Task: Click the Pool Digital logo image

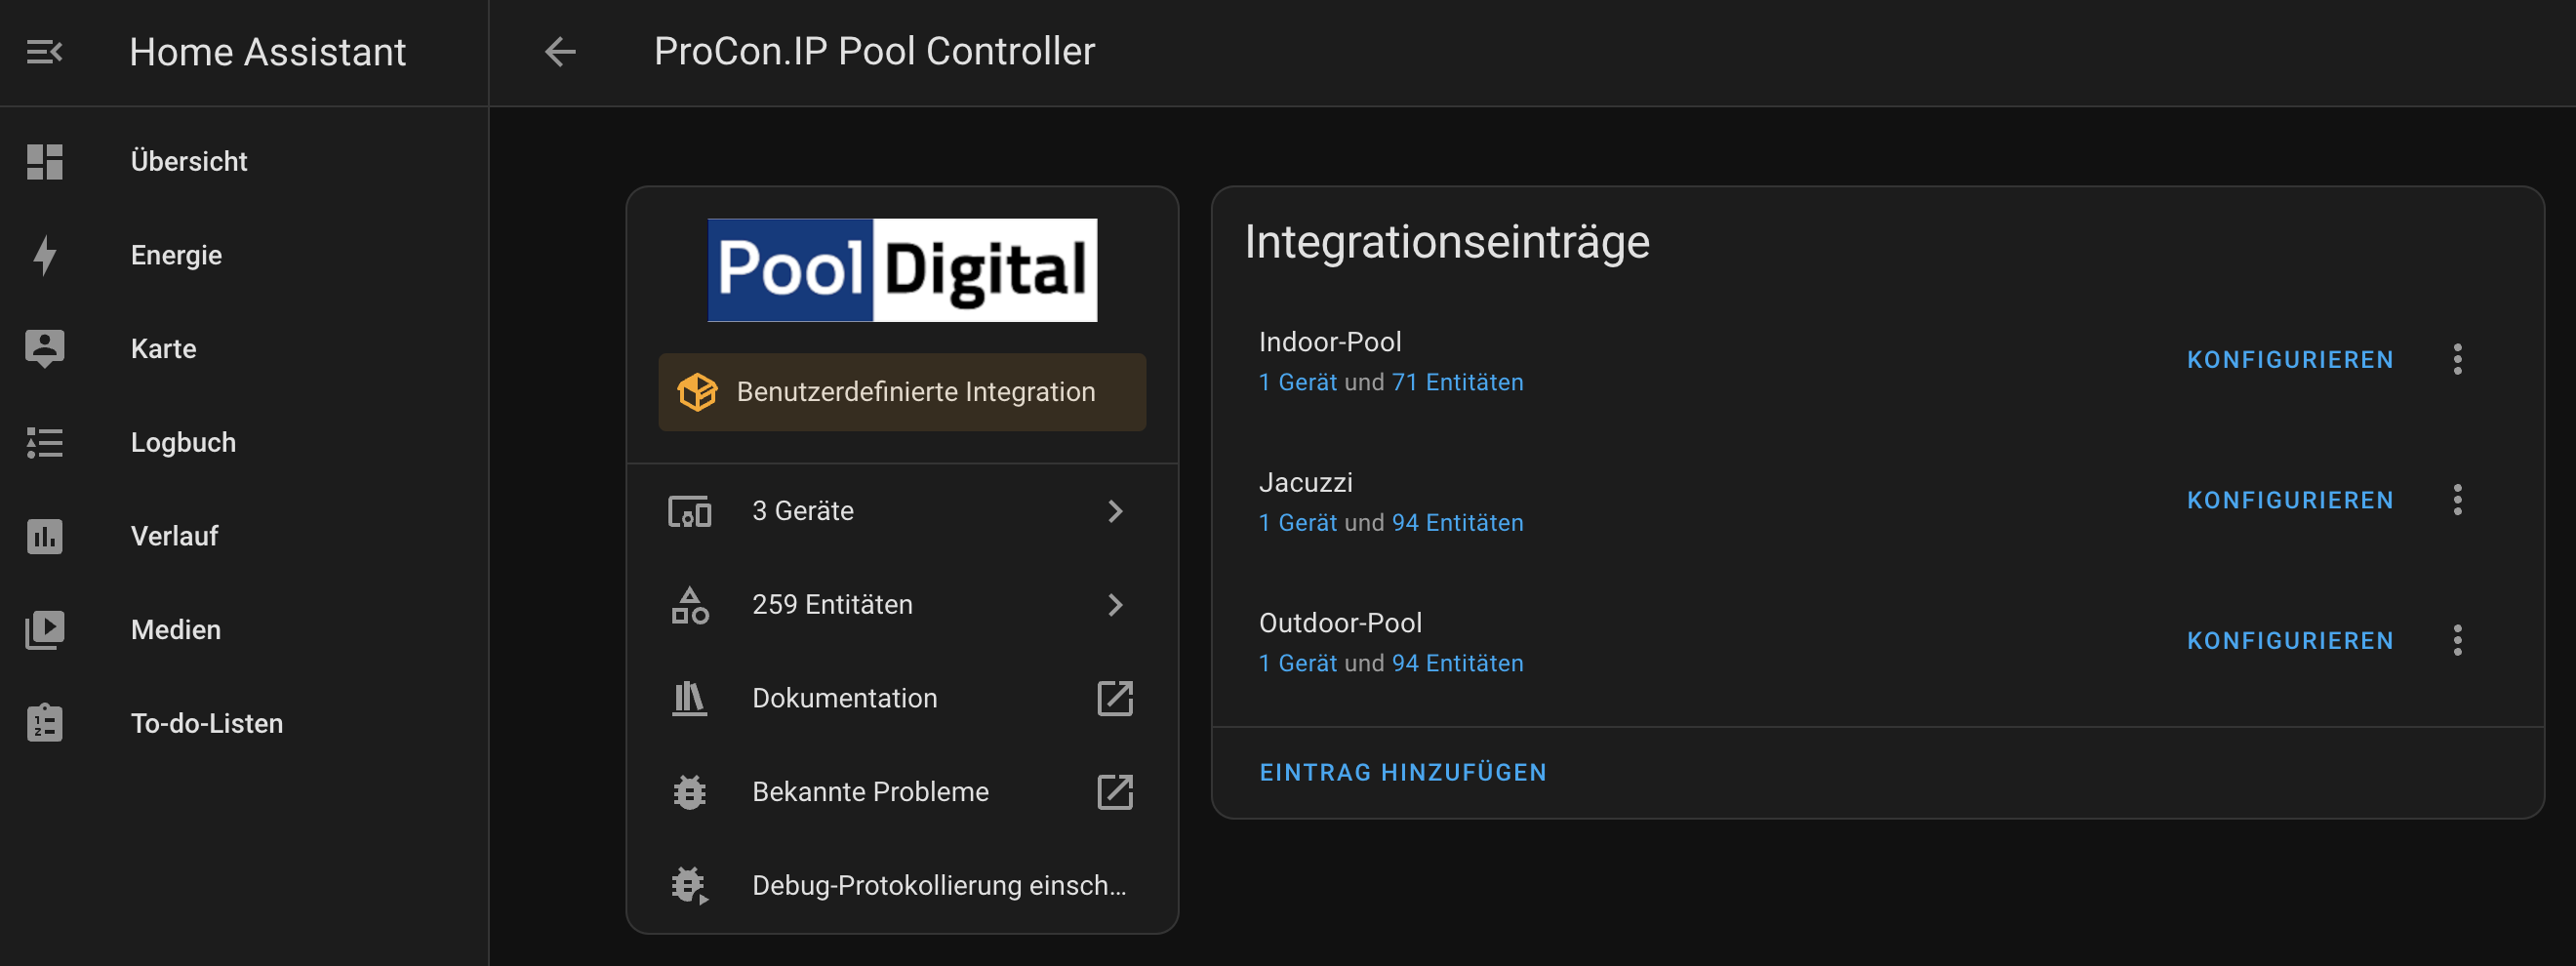Action: coord(902,270)
